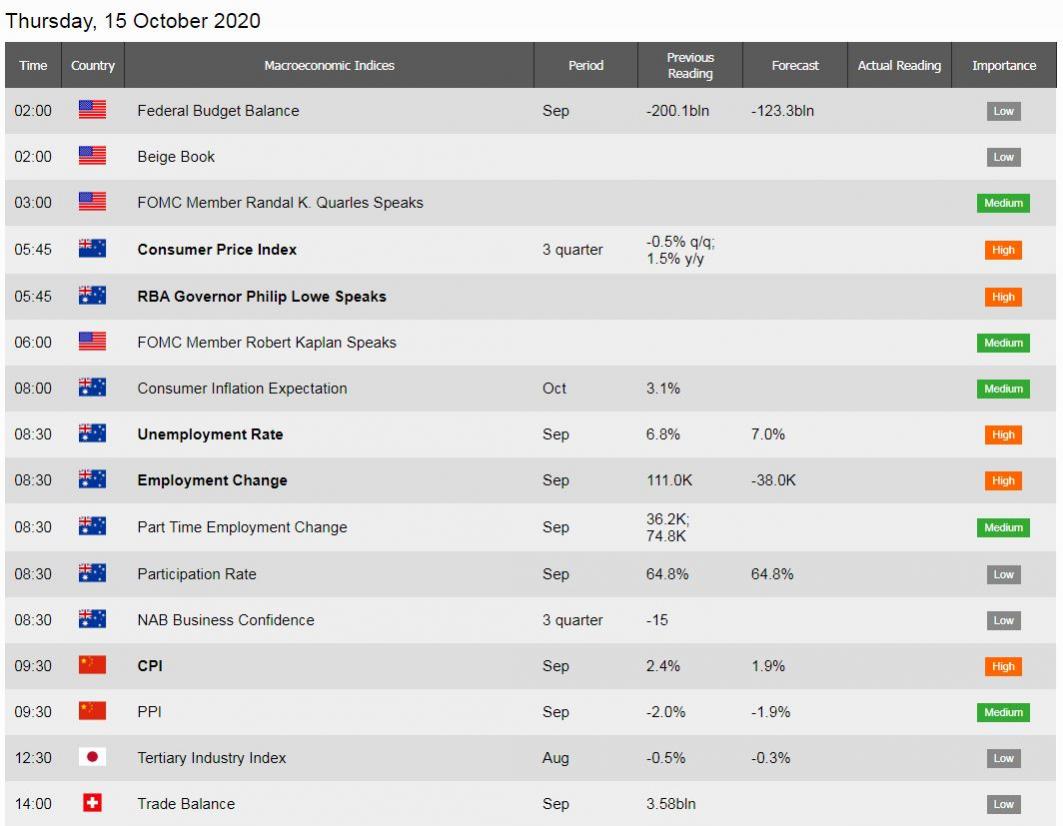
Task: Click the Low badge for Participation Rate
Action: point(1003,574)
